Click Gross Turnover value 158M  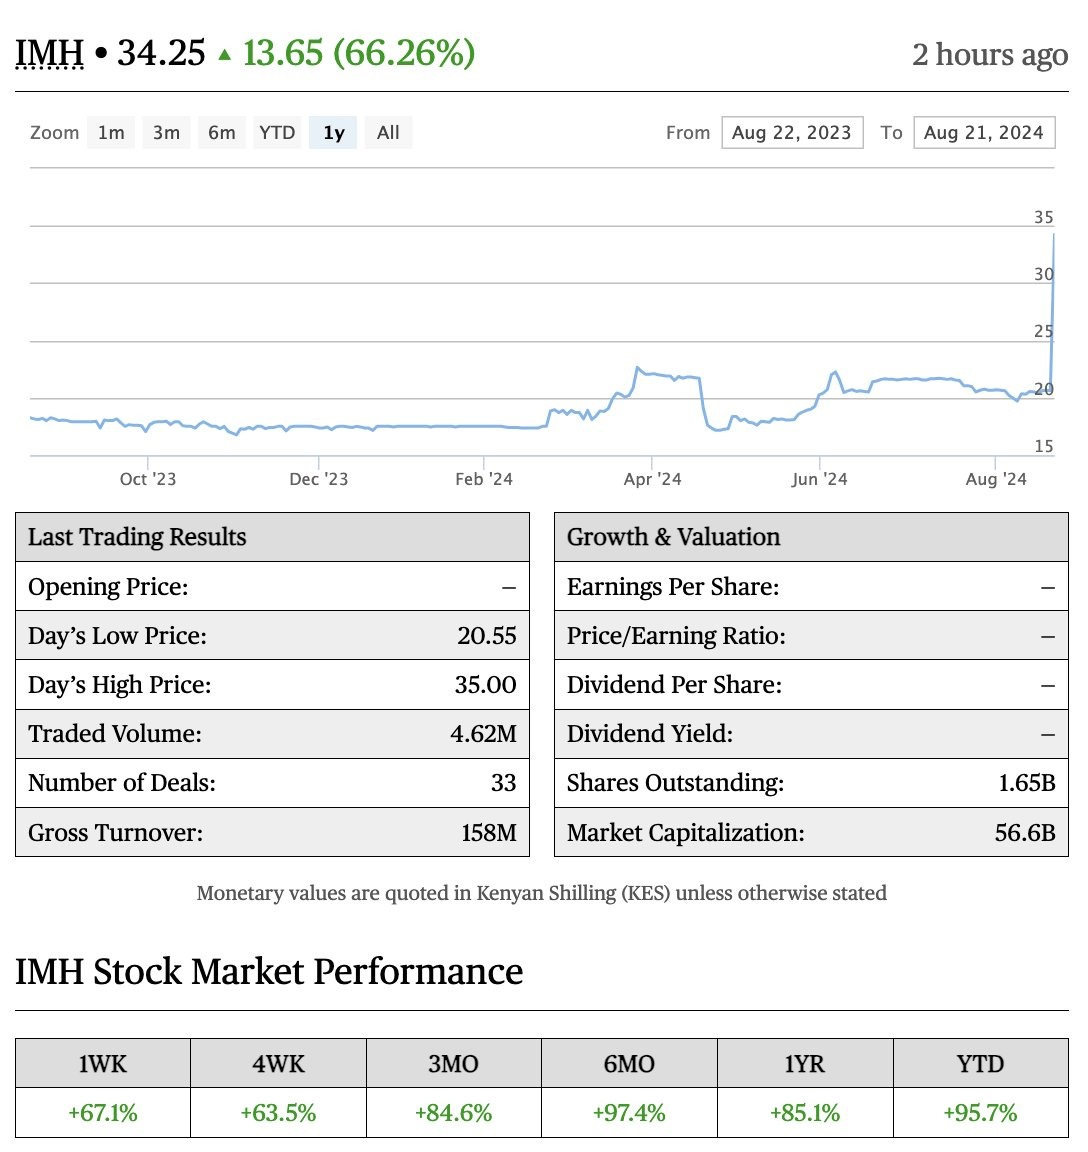[x=489, y=833]
